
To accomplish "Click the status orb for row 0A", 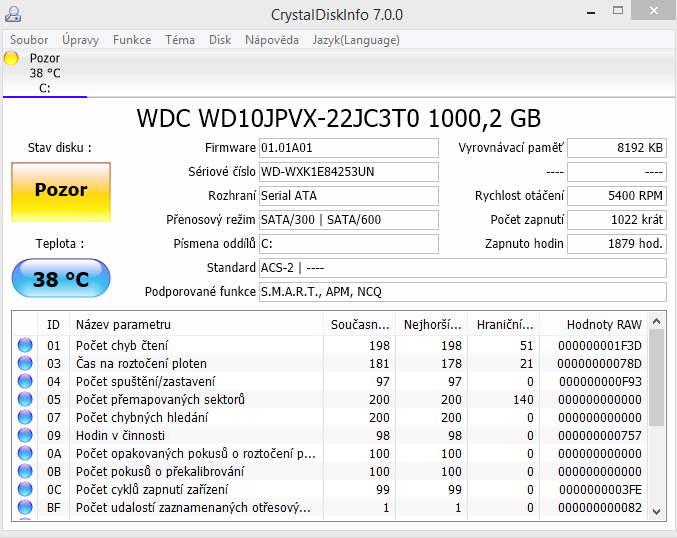I will point(25,453).
